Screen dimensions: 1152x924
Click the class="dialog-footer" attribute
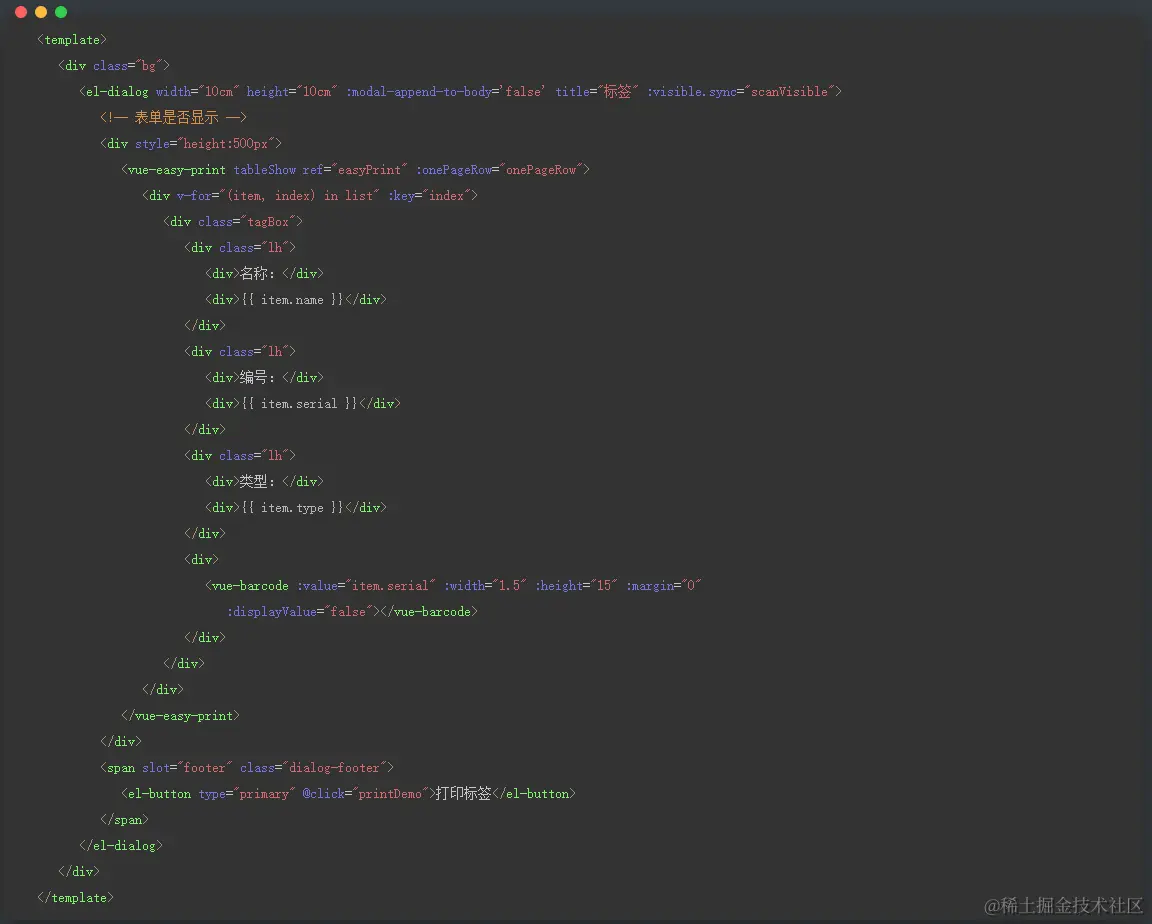[x=313, y=768]
